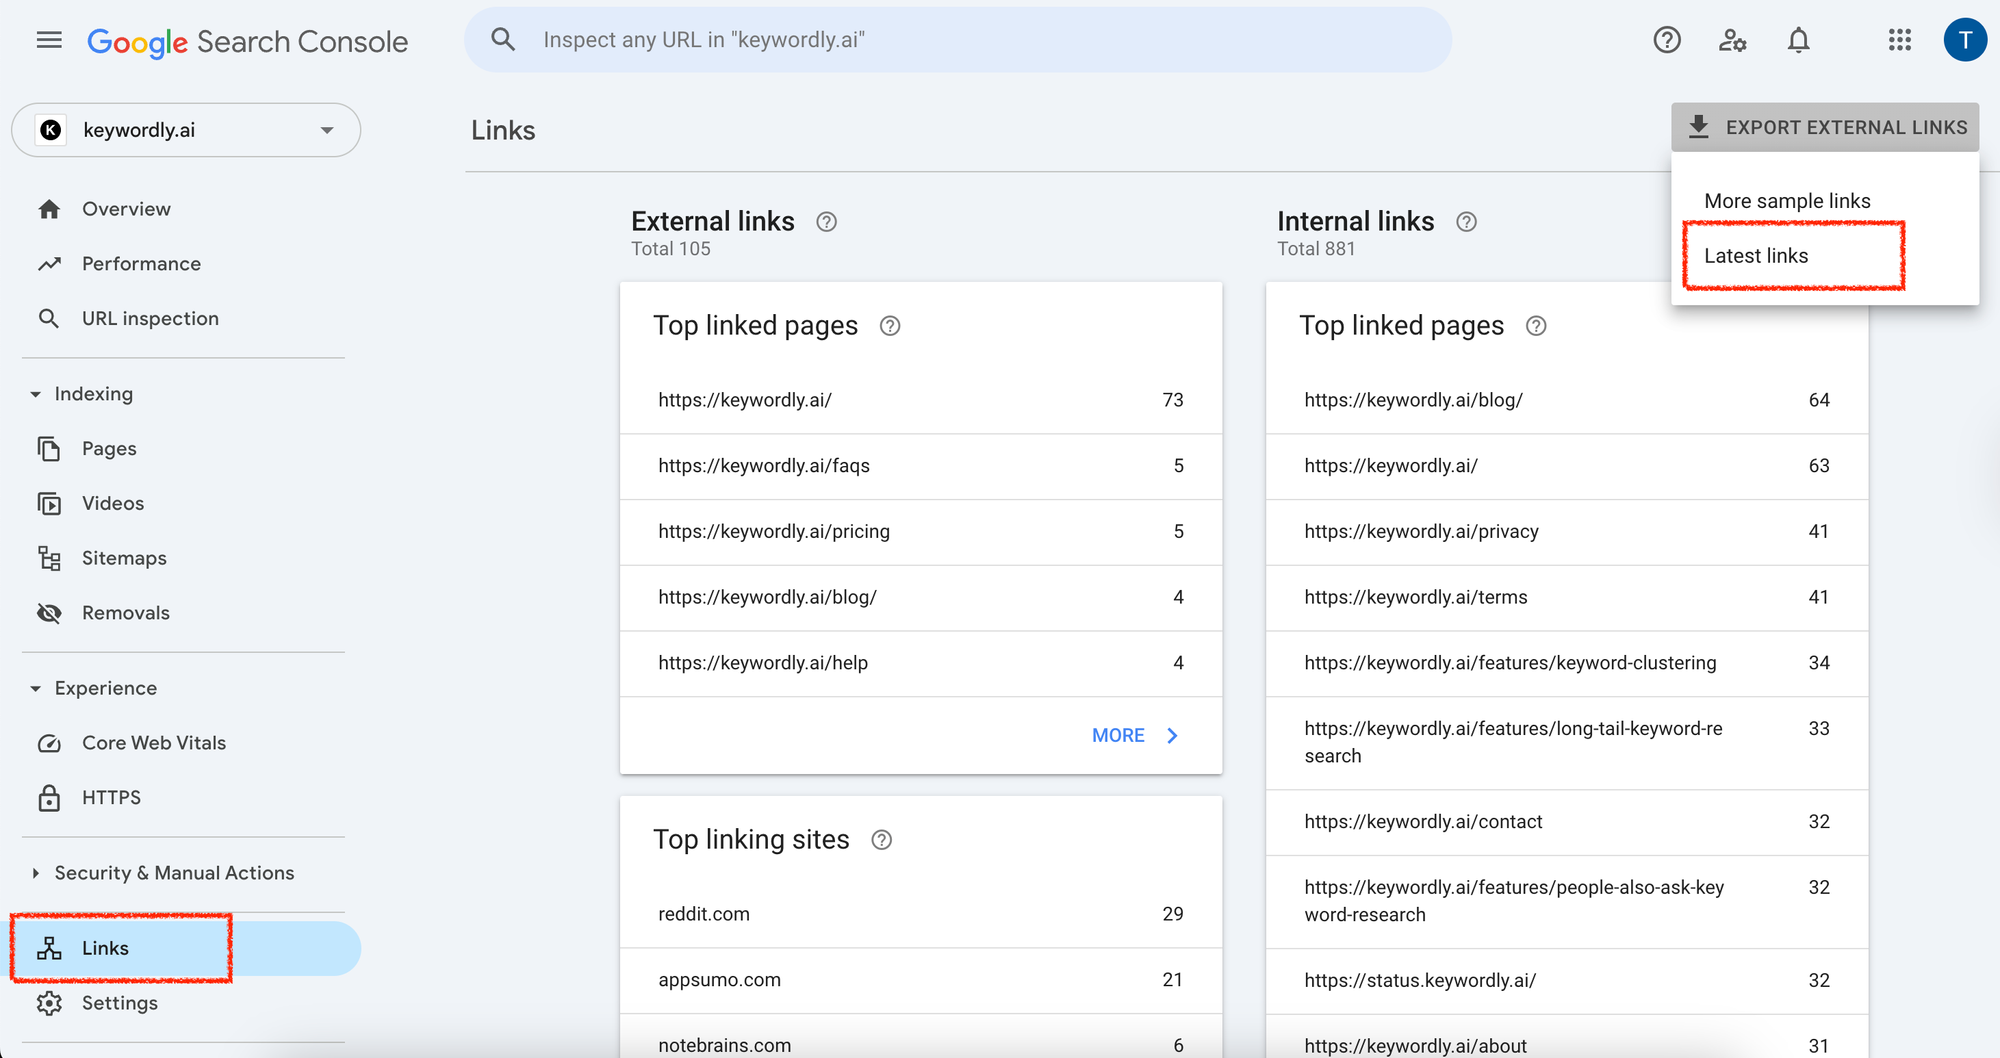
Task: Open Core Web Vitals report
Action: (x=154, y=743)
